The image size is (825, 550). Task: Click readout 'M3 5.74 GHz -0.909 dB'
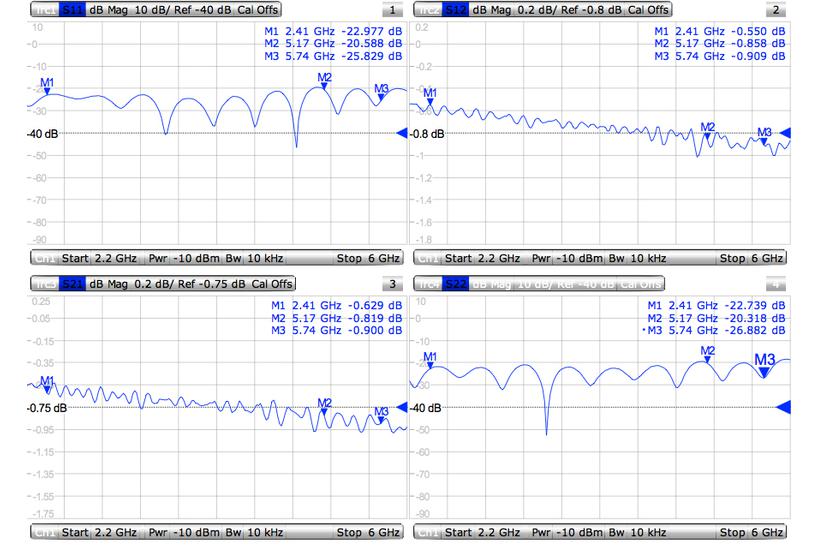(720, 56)
